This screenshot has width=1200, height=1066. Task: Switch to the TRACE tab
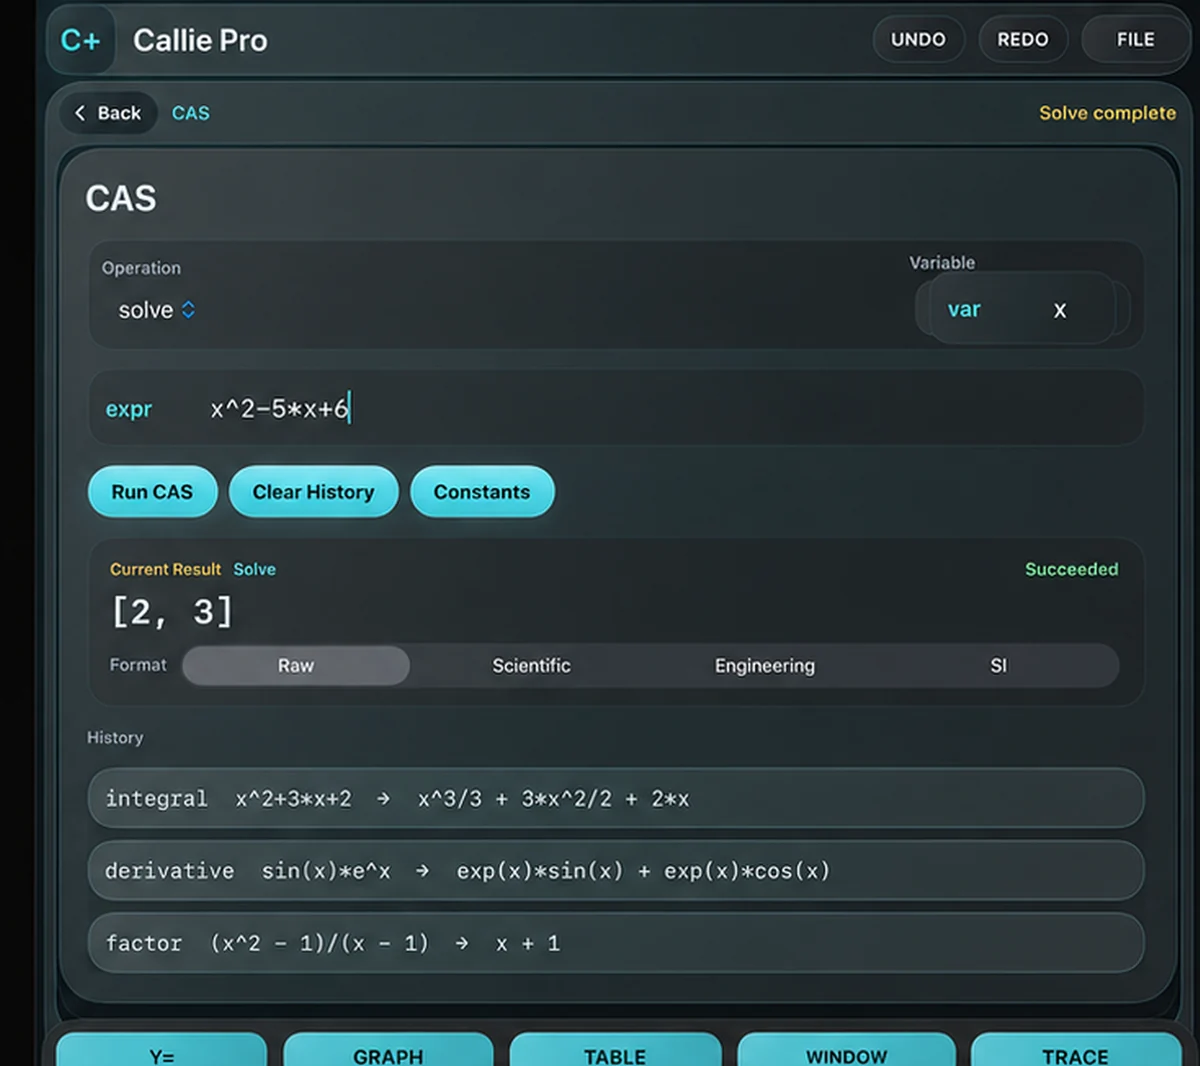[1075, 1050]
